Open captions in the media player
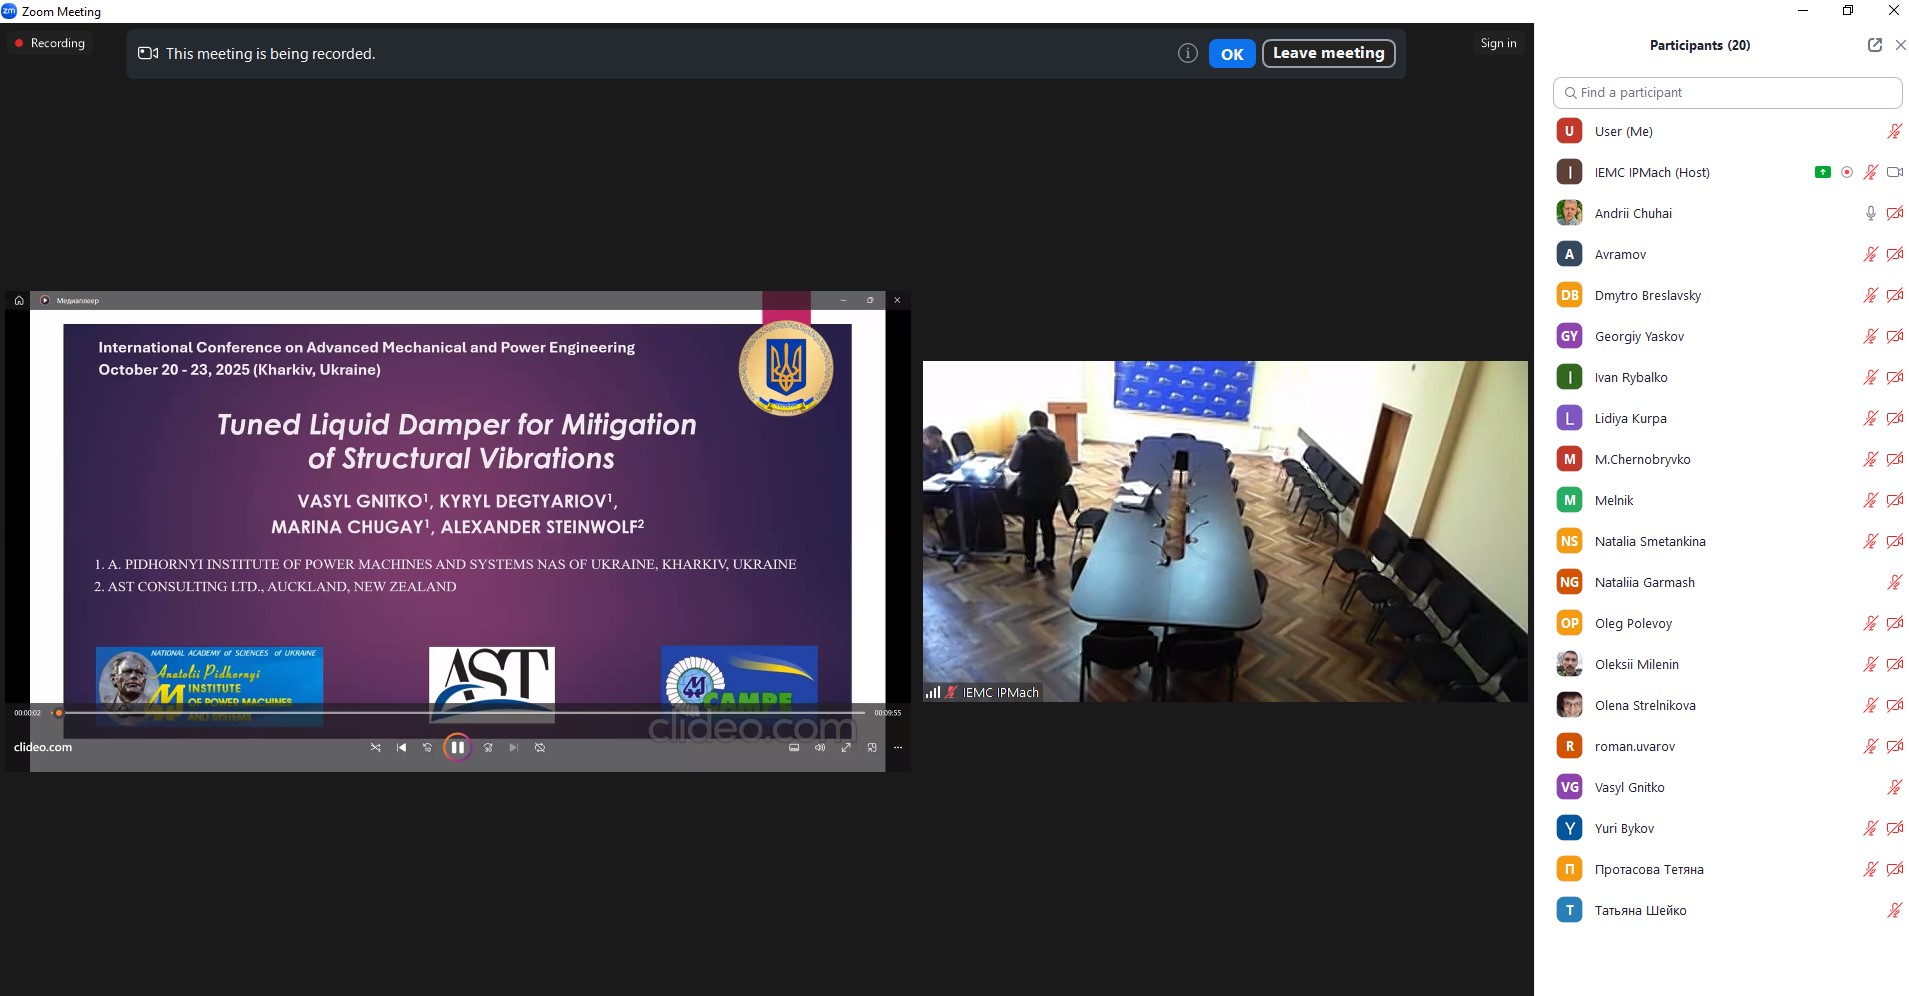 (794, 747)
